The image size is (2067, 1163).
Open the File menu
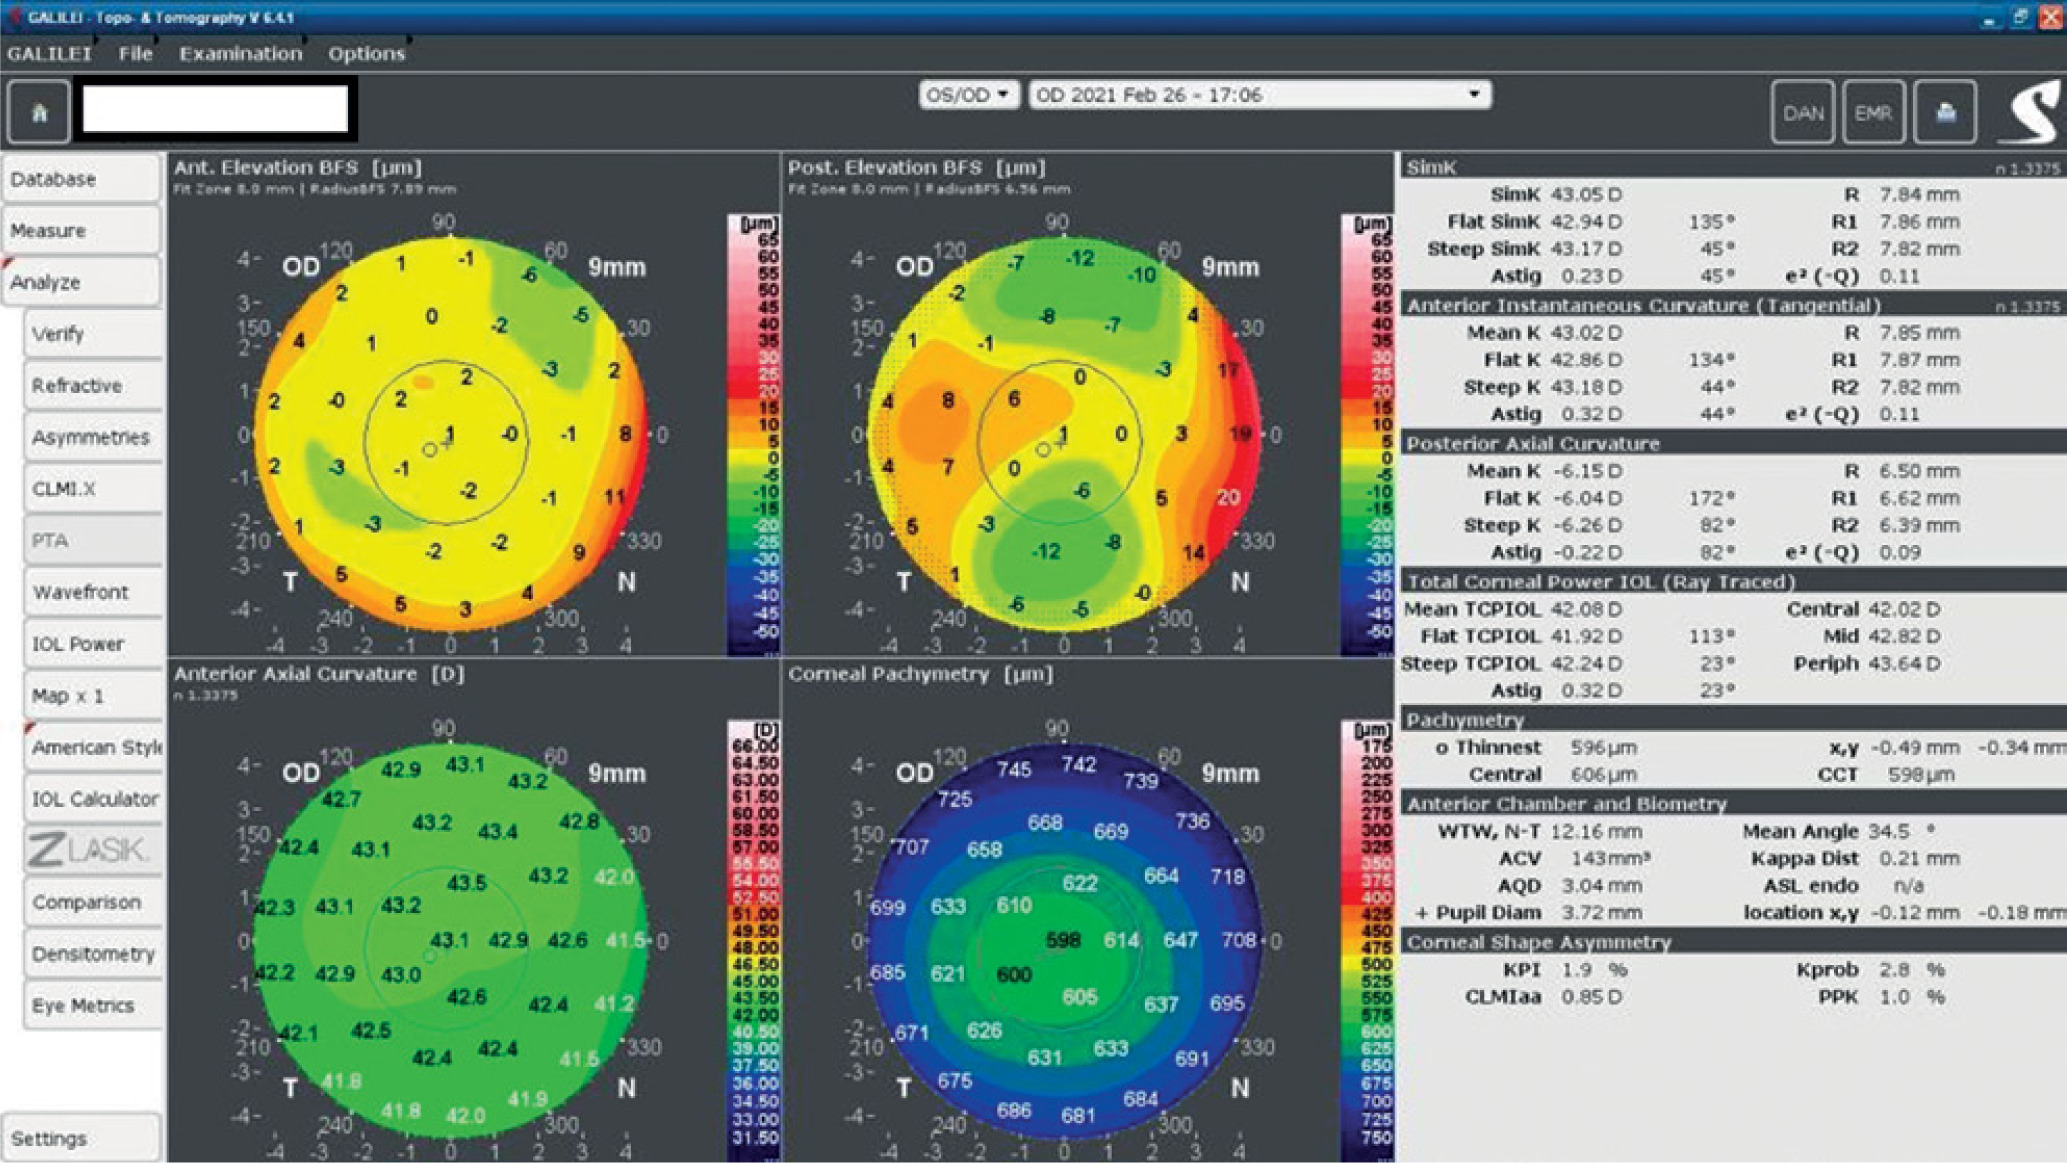click(x=135, y=54)
